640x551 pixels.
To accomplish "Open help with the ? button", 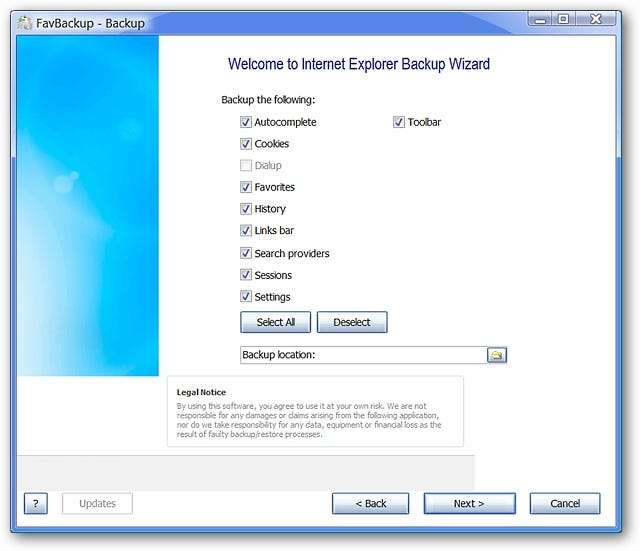I will [x=36, y=503].
